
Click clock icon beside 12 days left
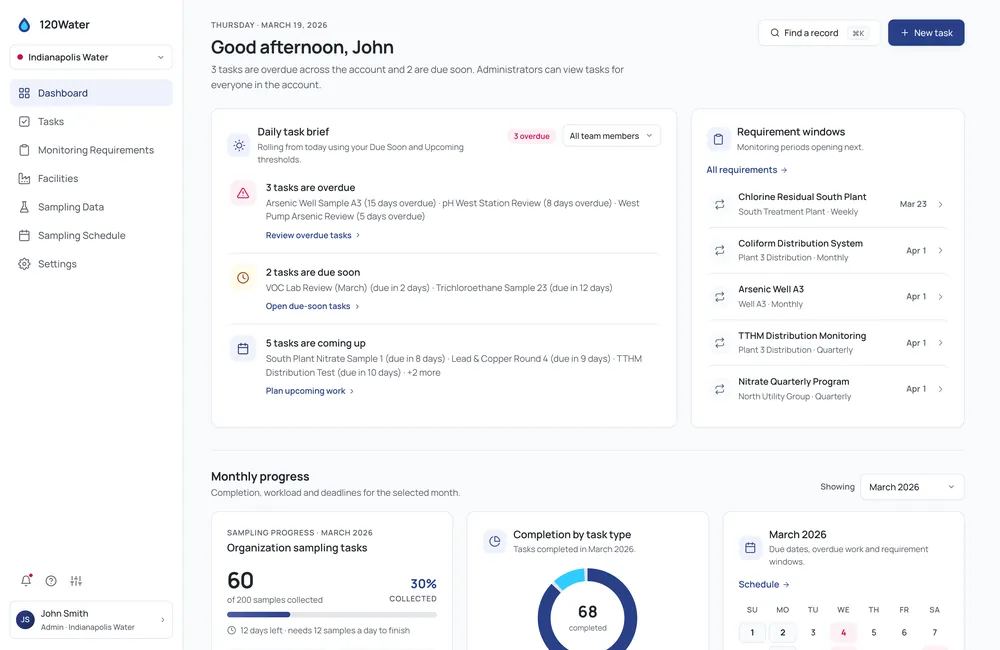pyautogui.click(x=232, y=630)
